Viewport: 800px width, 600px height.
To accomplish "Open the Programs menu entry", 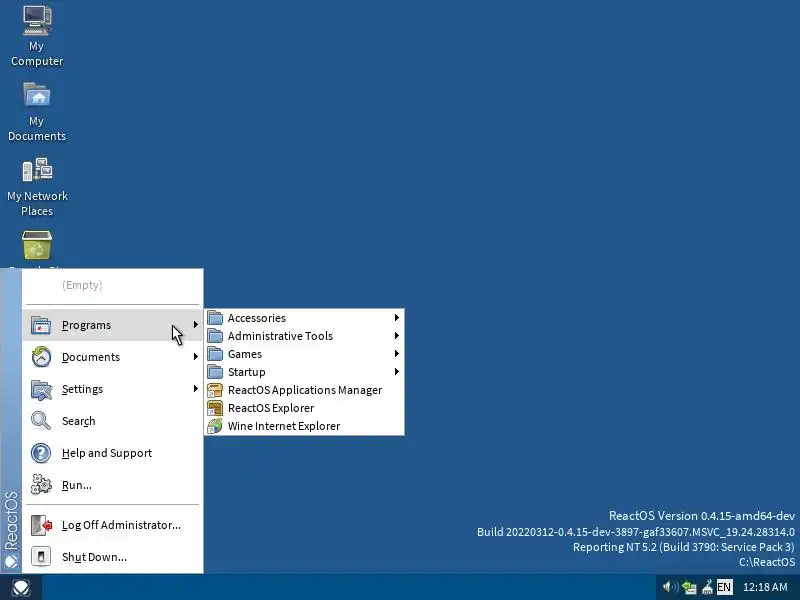I will coord(112,325).
